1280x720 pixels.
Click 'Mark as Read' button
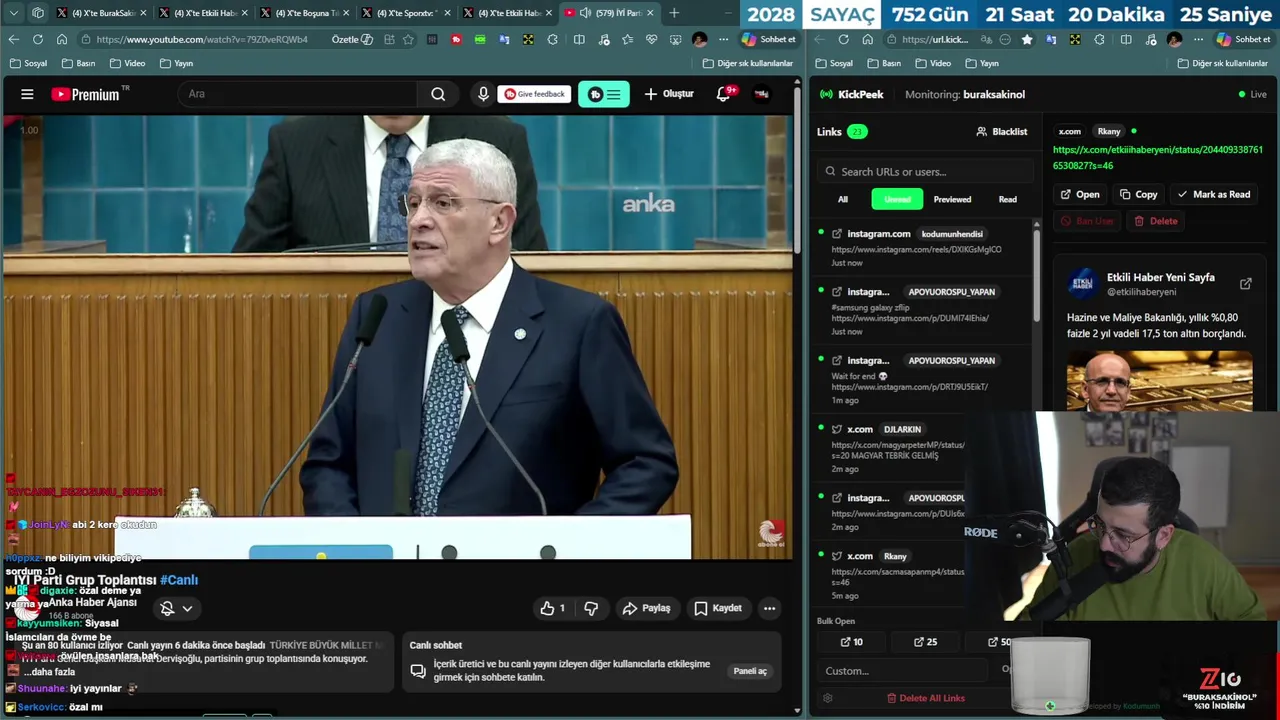point(1214,194)
